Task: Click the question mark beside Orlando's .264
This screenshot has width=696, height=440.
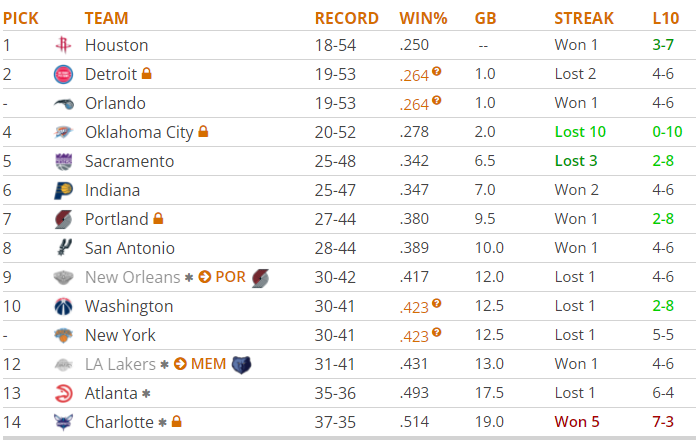Action: (x=436, y=100)
